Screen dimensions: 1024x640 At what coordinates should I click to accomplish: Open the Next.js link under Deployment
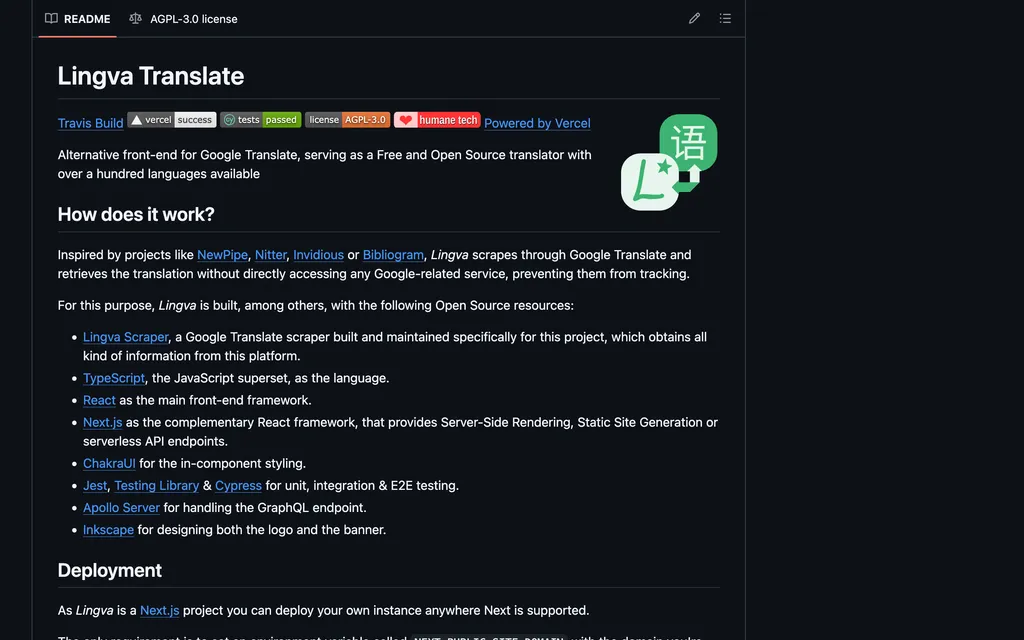[x=159, y=611]
